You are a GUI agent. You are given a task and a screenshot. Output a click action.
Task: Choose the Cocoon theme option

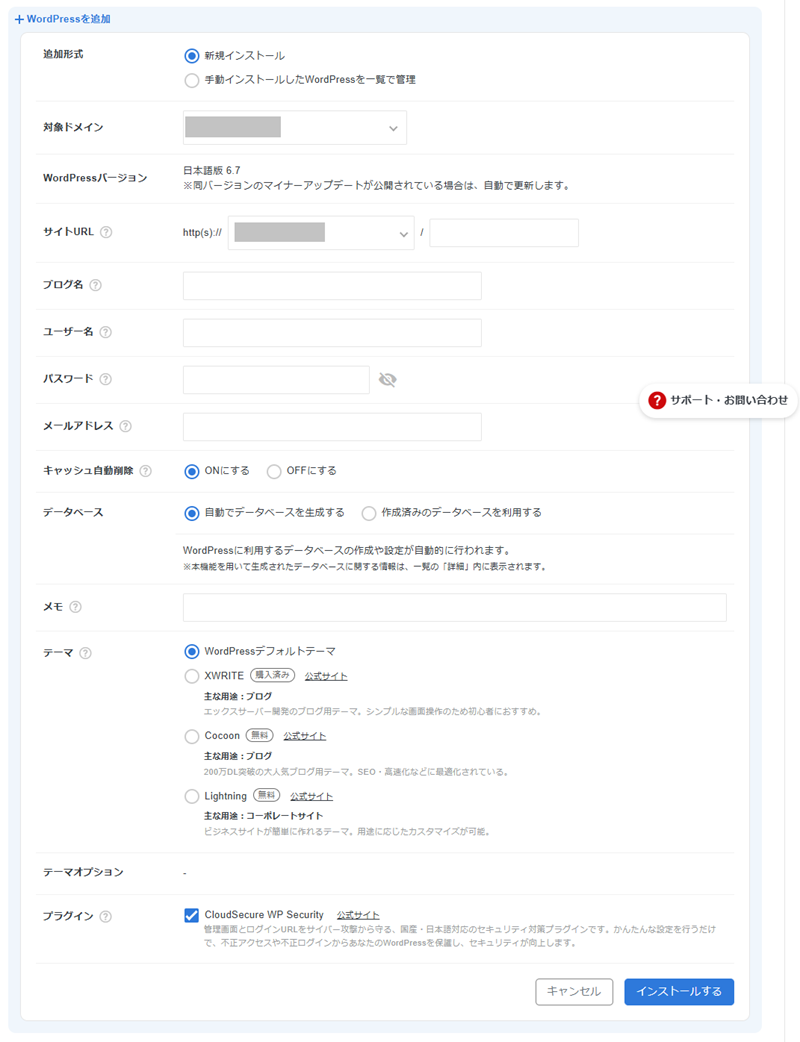(x=192, y=736)
